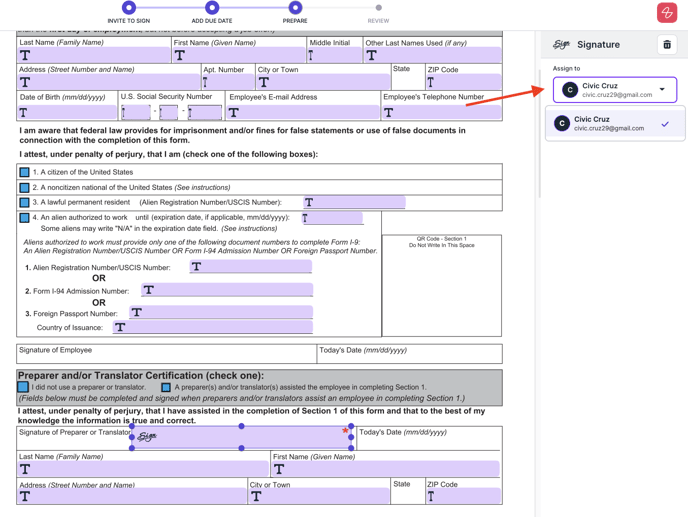Check 'I did not use a preparer or translator'

[23, 387]
